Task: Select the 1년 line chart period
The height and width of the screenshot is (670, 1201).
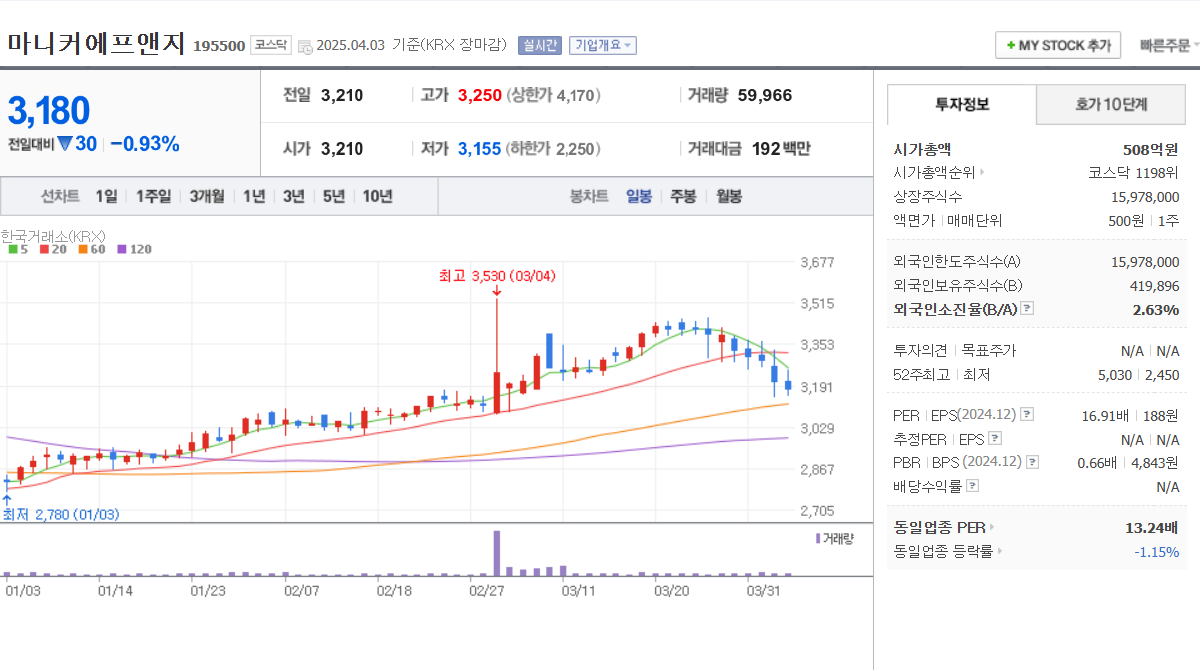Action: click(254, 196)
